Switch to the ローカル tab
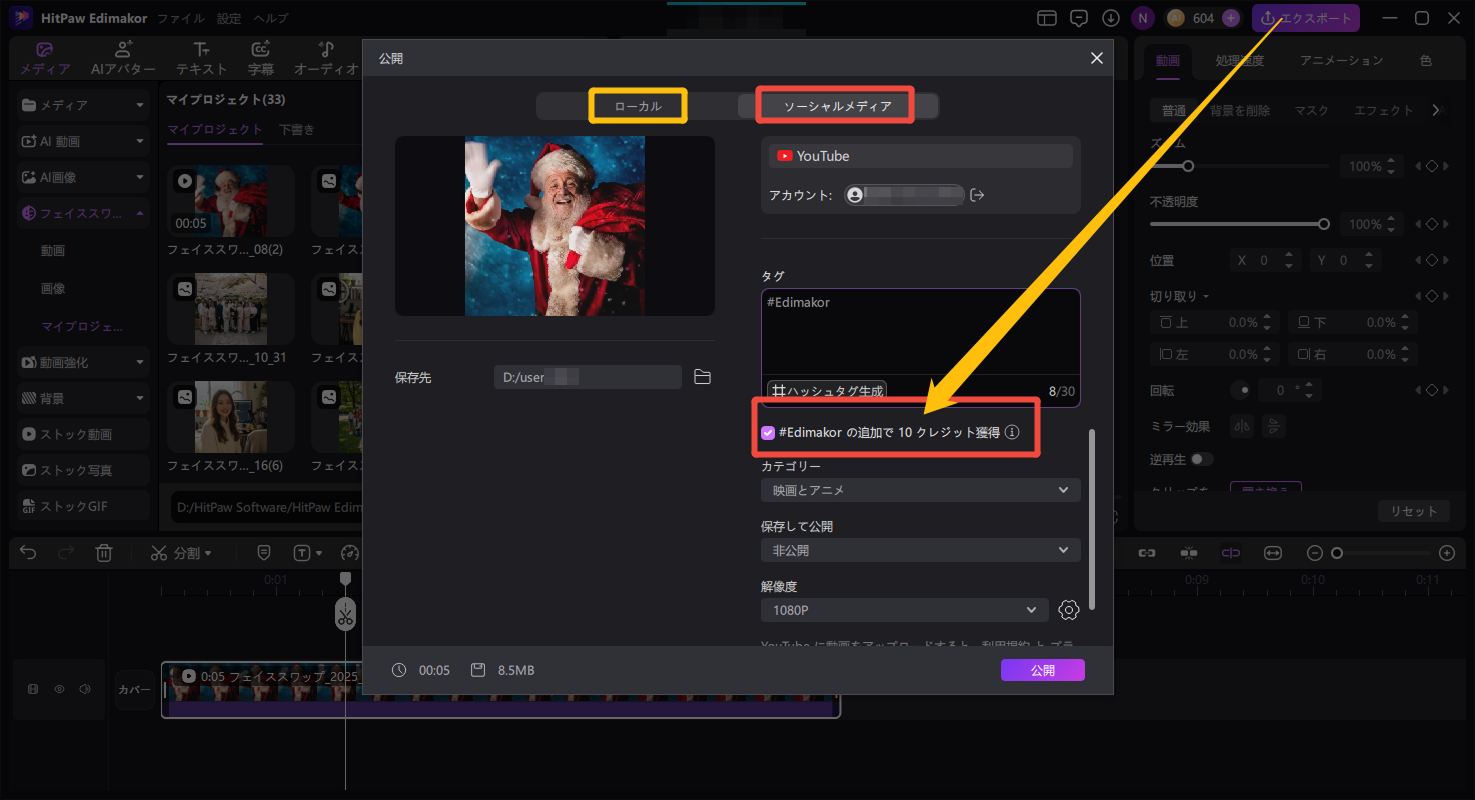The height and width of the screenshot is (800, 1475). click(637, 106)
